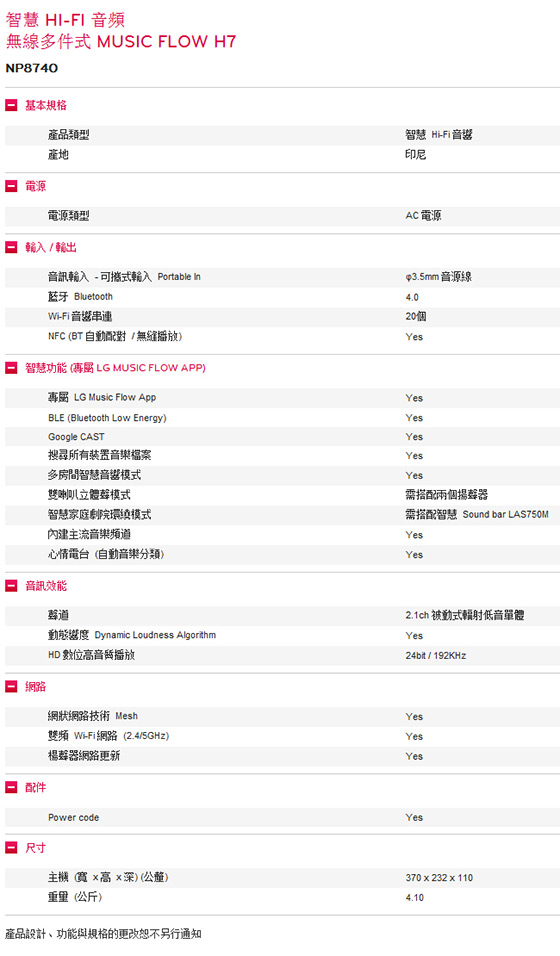The height and width of the screenshot is (956, 560).
Task: Click the MUSIC FLOW H7 title
Action: [x=167, y=41]
